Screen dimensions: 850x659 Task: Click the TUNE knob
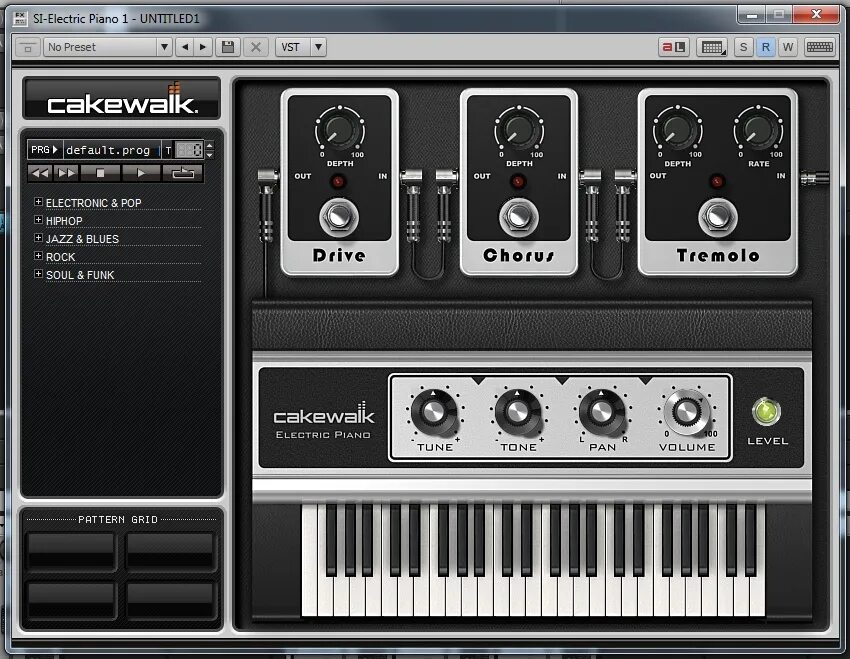[x=434, y=412]
